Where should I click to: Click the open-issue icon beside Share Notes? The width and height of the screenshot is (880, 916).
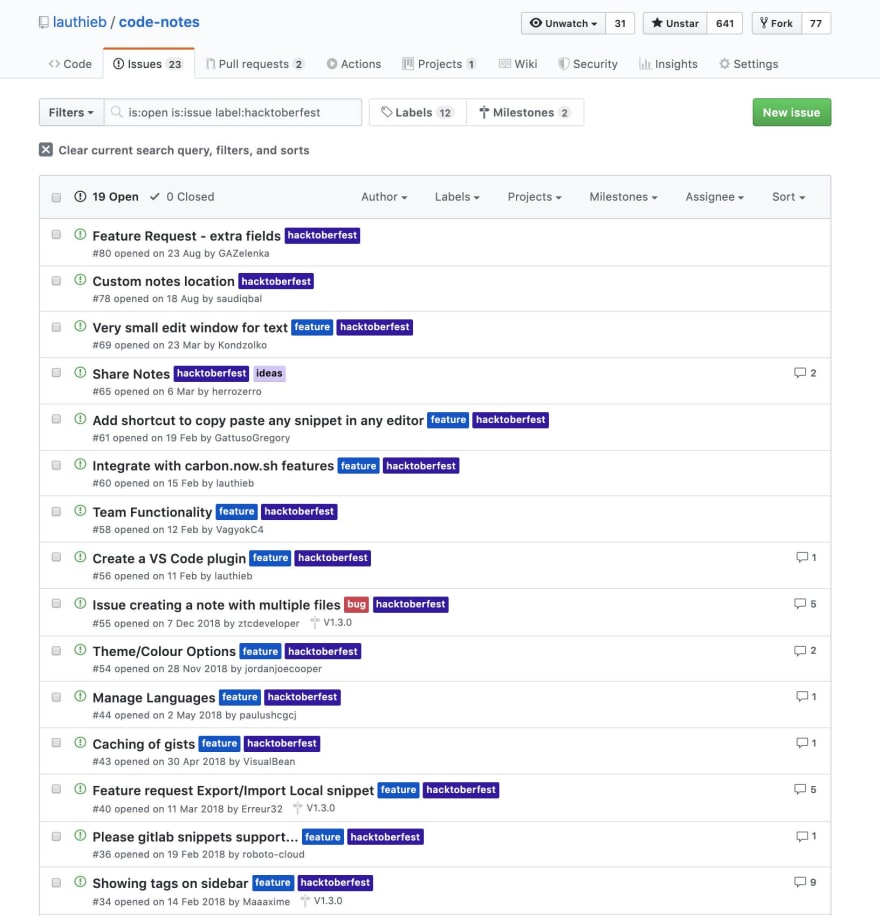(x=80, y=372)
